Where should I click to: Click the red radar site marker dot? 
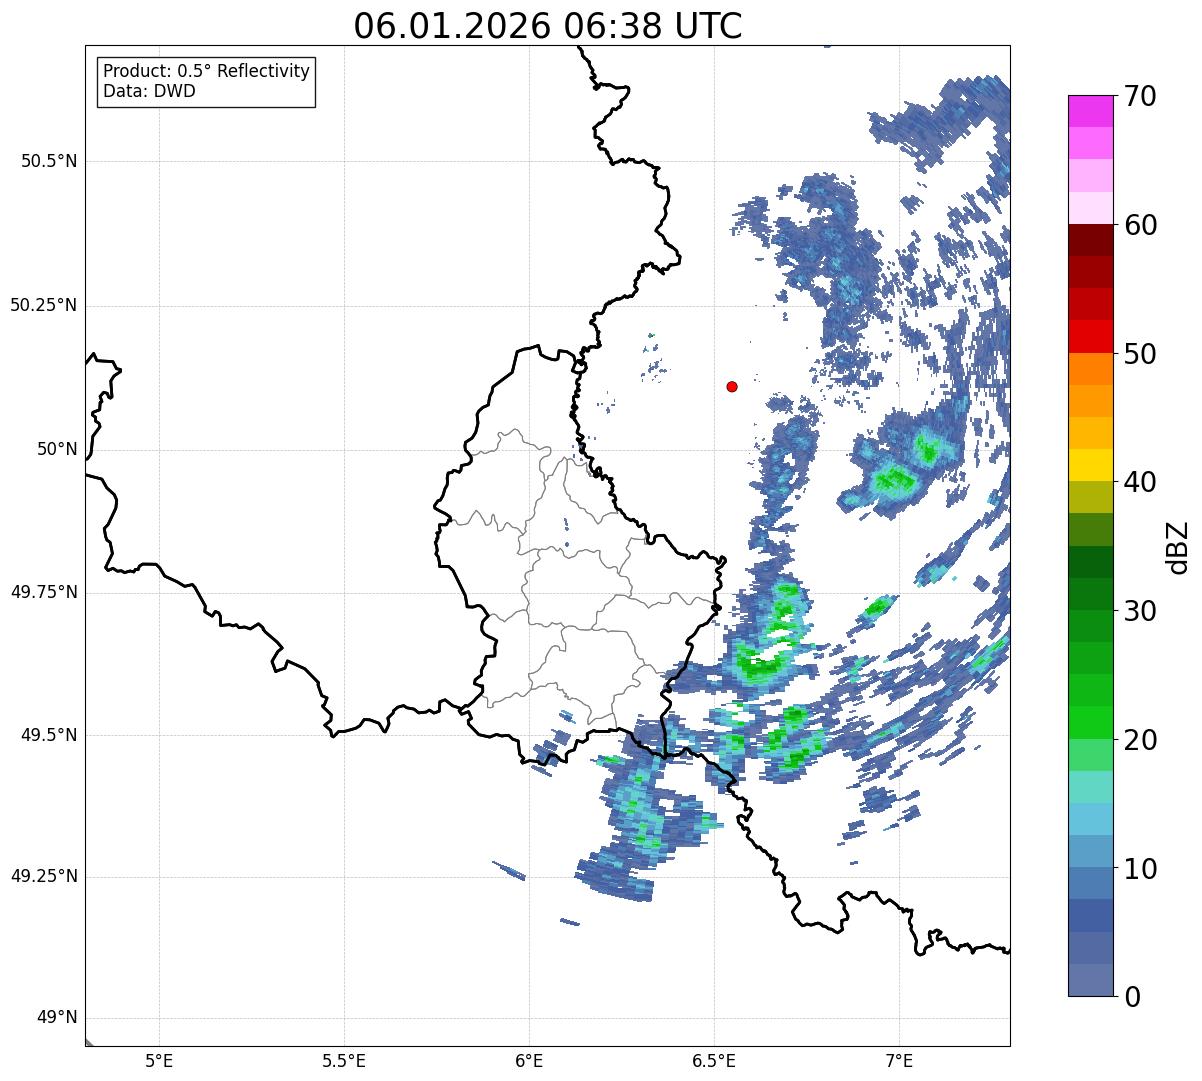732,386
